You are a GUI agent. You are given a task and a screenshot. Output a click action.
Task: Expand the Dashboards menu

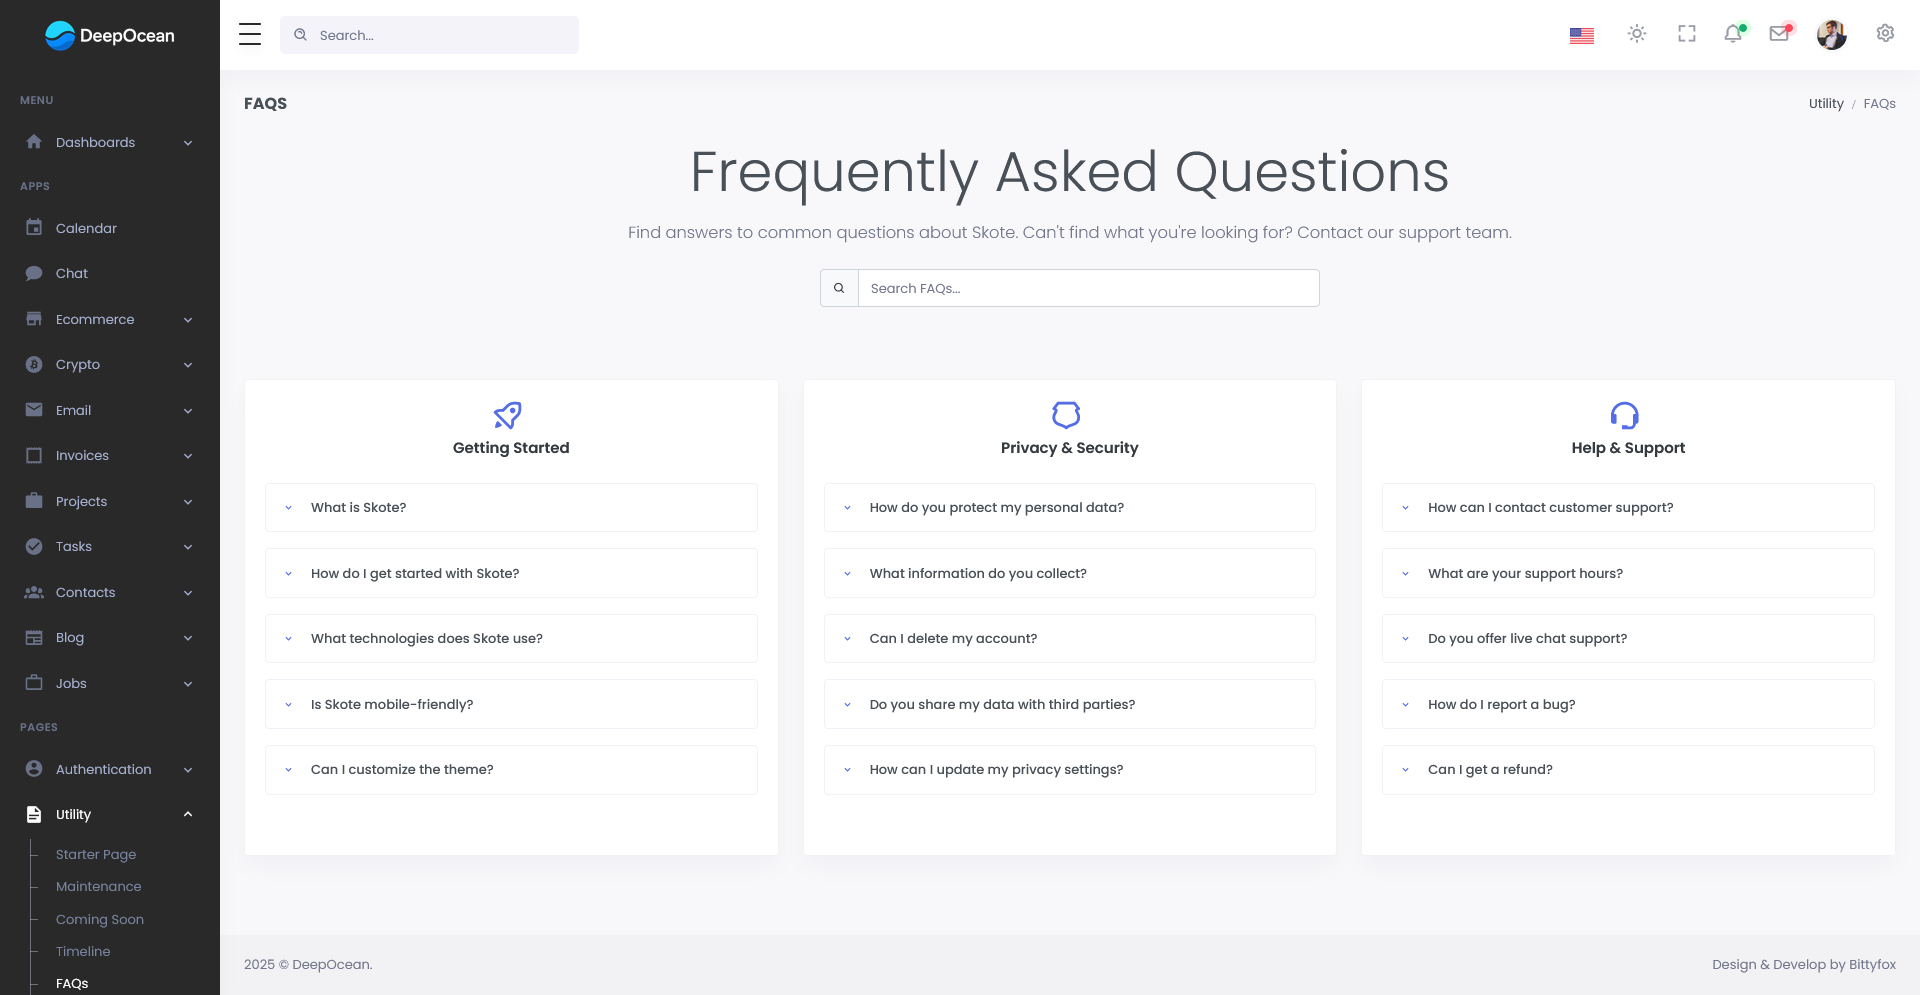[x=95, y=142]
